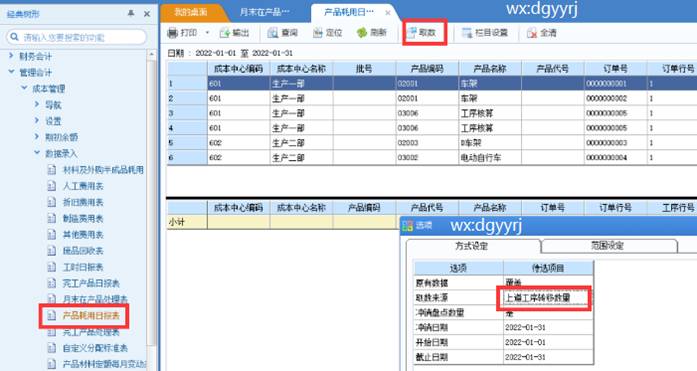The width and height of the screenshot is (697, 371).
Task: Click the 冲销盘点数量 value cell
Action: coord(548,313)
